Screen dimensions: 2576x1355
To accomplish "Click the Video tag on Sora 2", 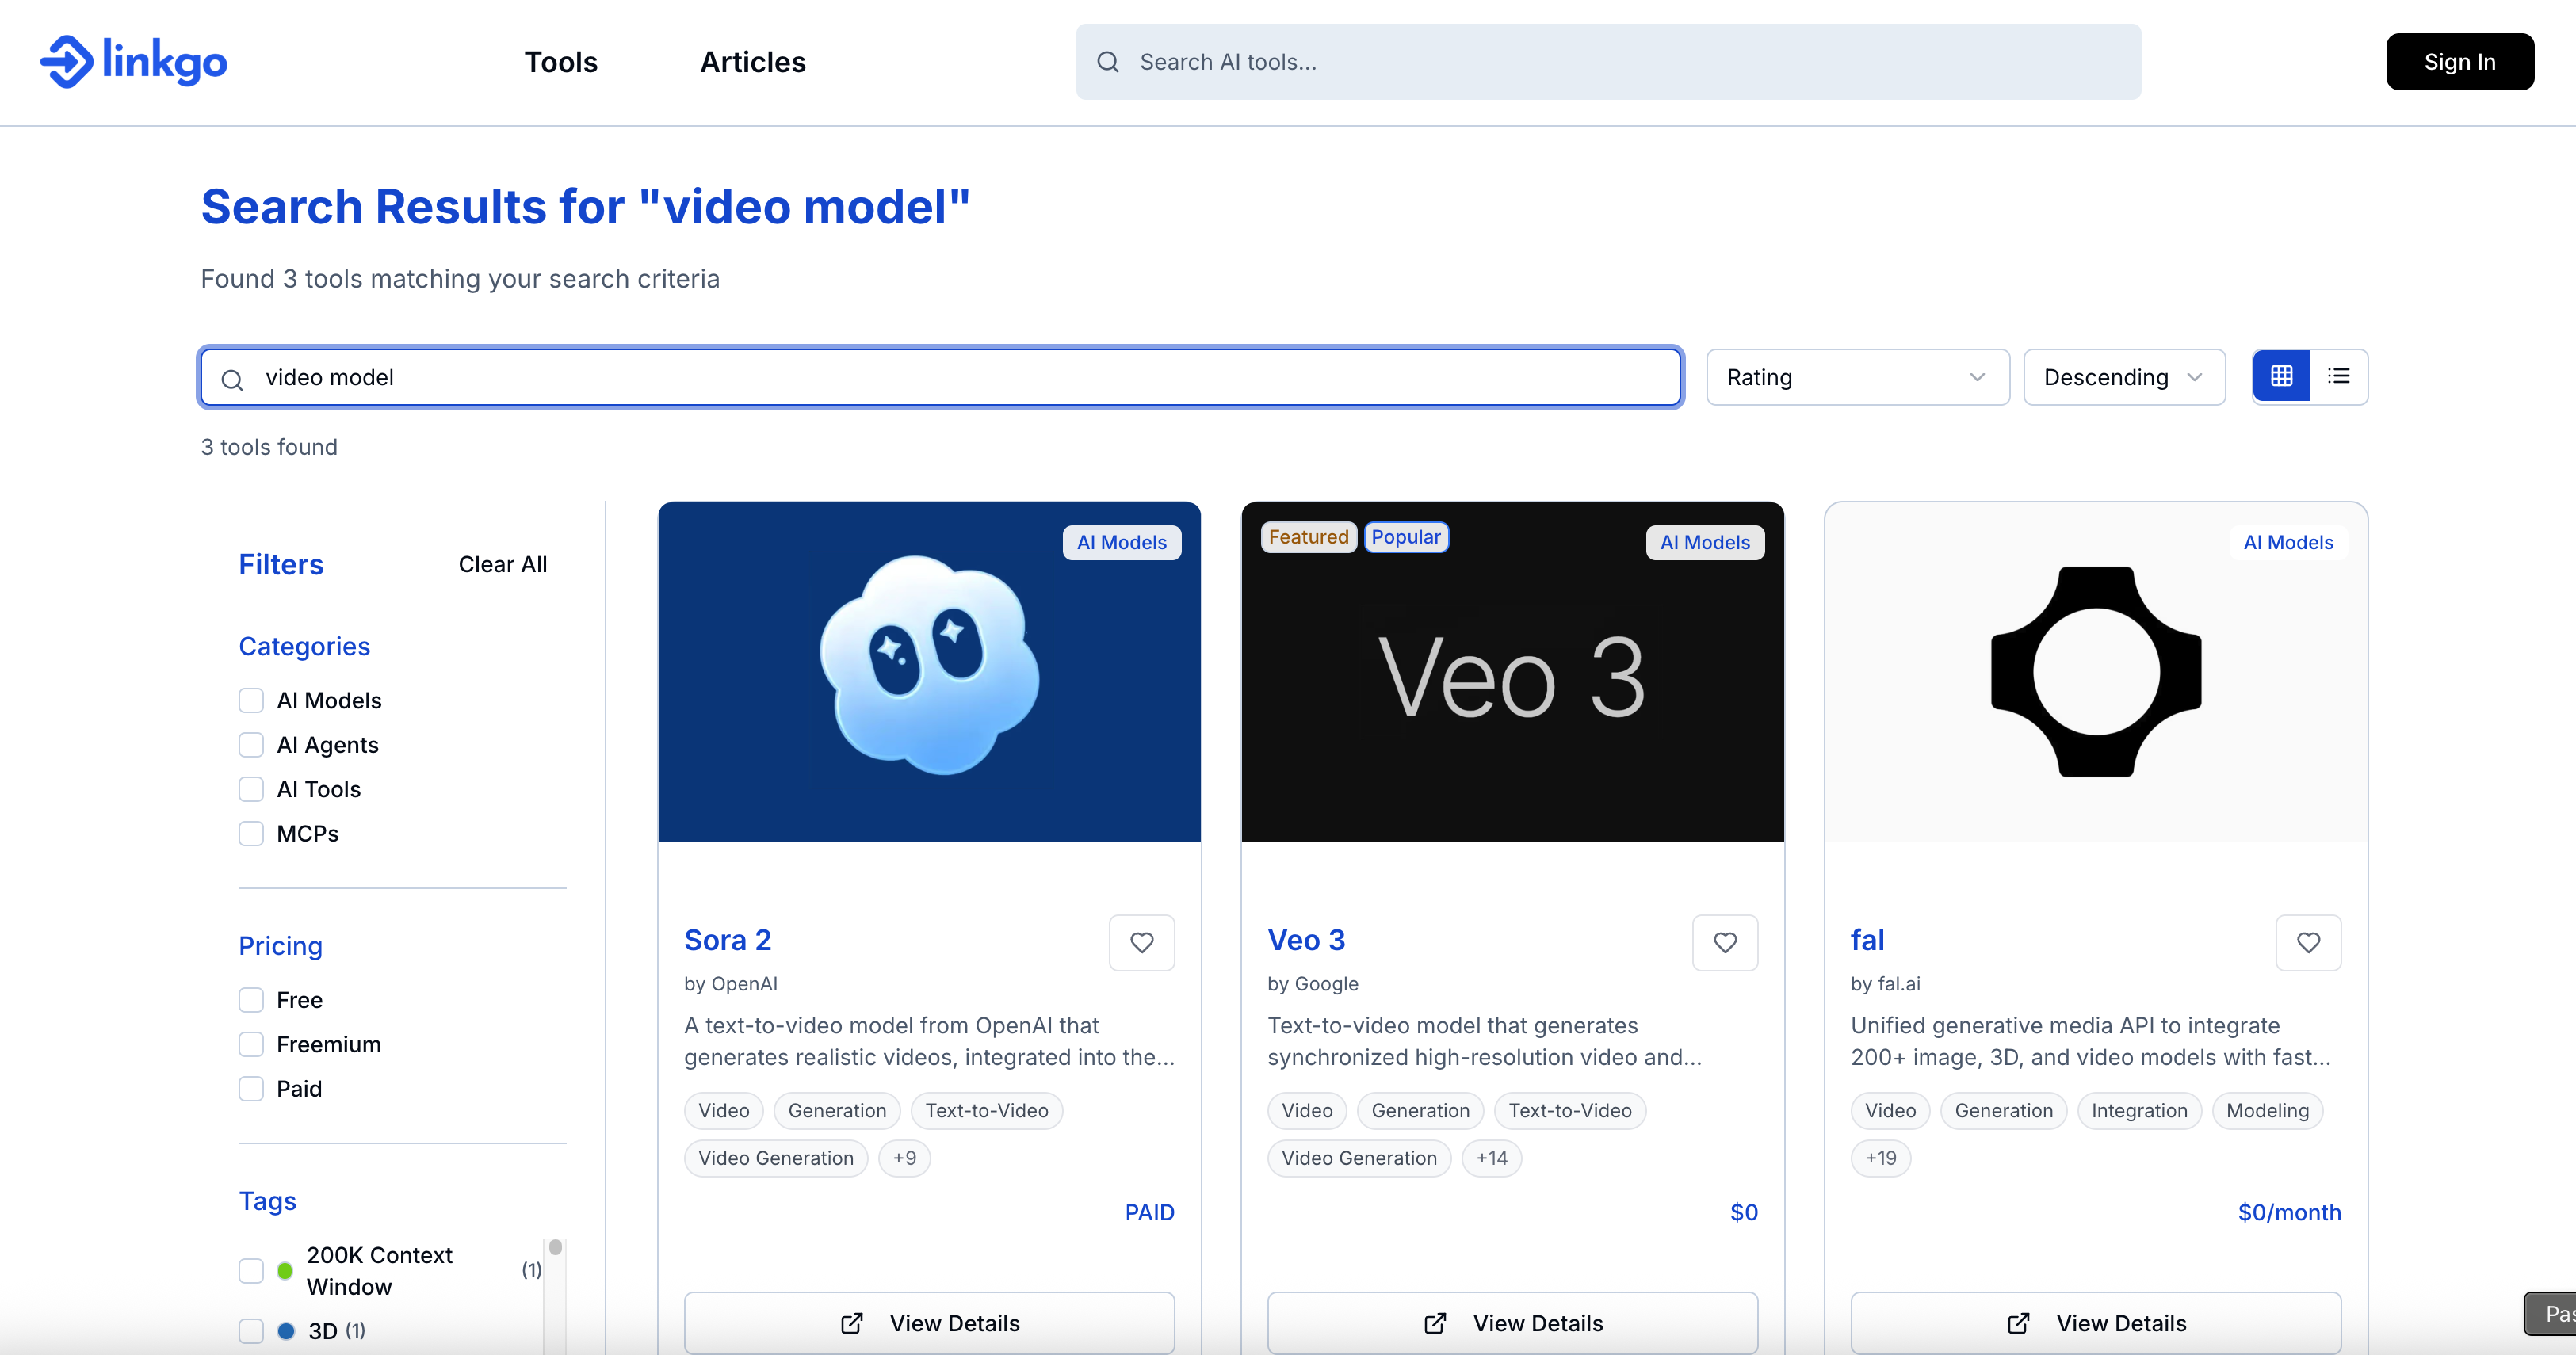I will click(x=723, y=1110).
